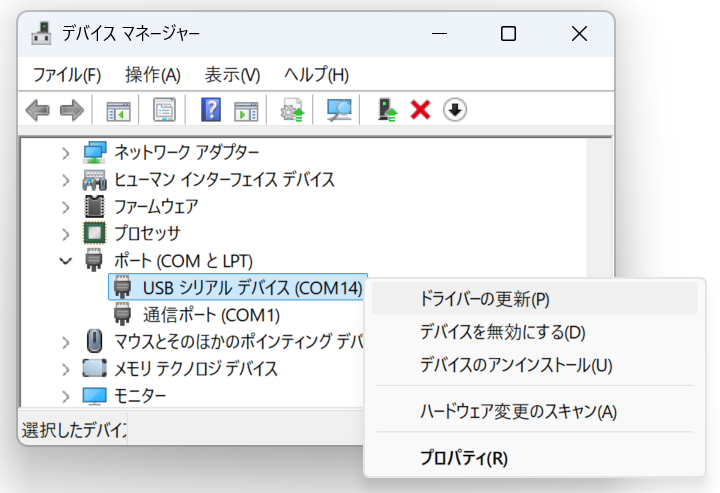
Task: Choose デバイスのアンインストール(U)
Action: click(x=534, y=365)
